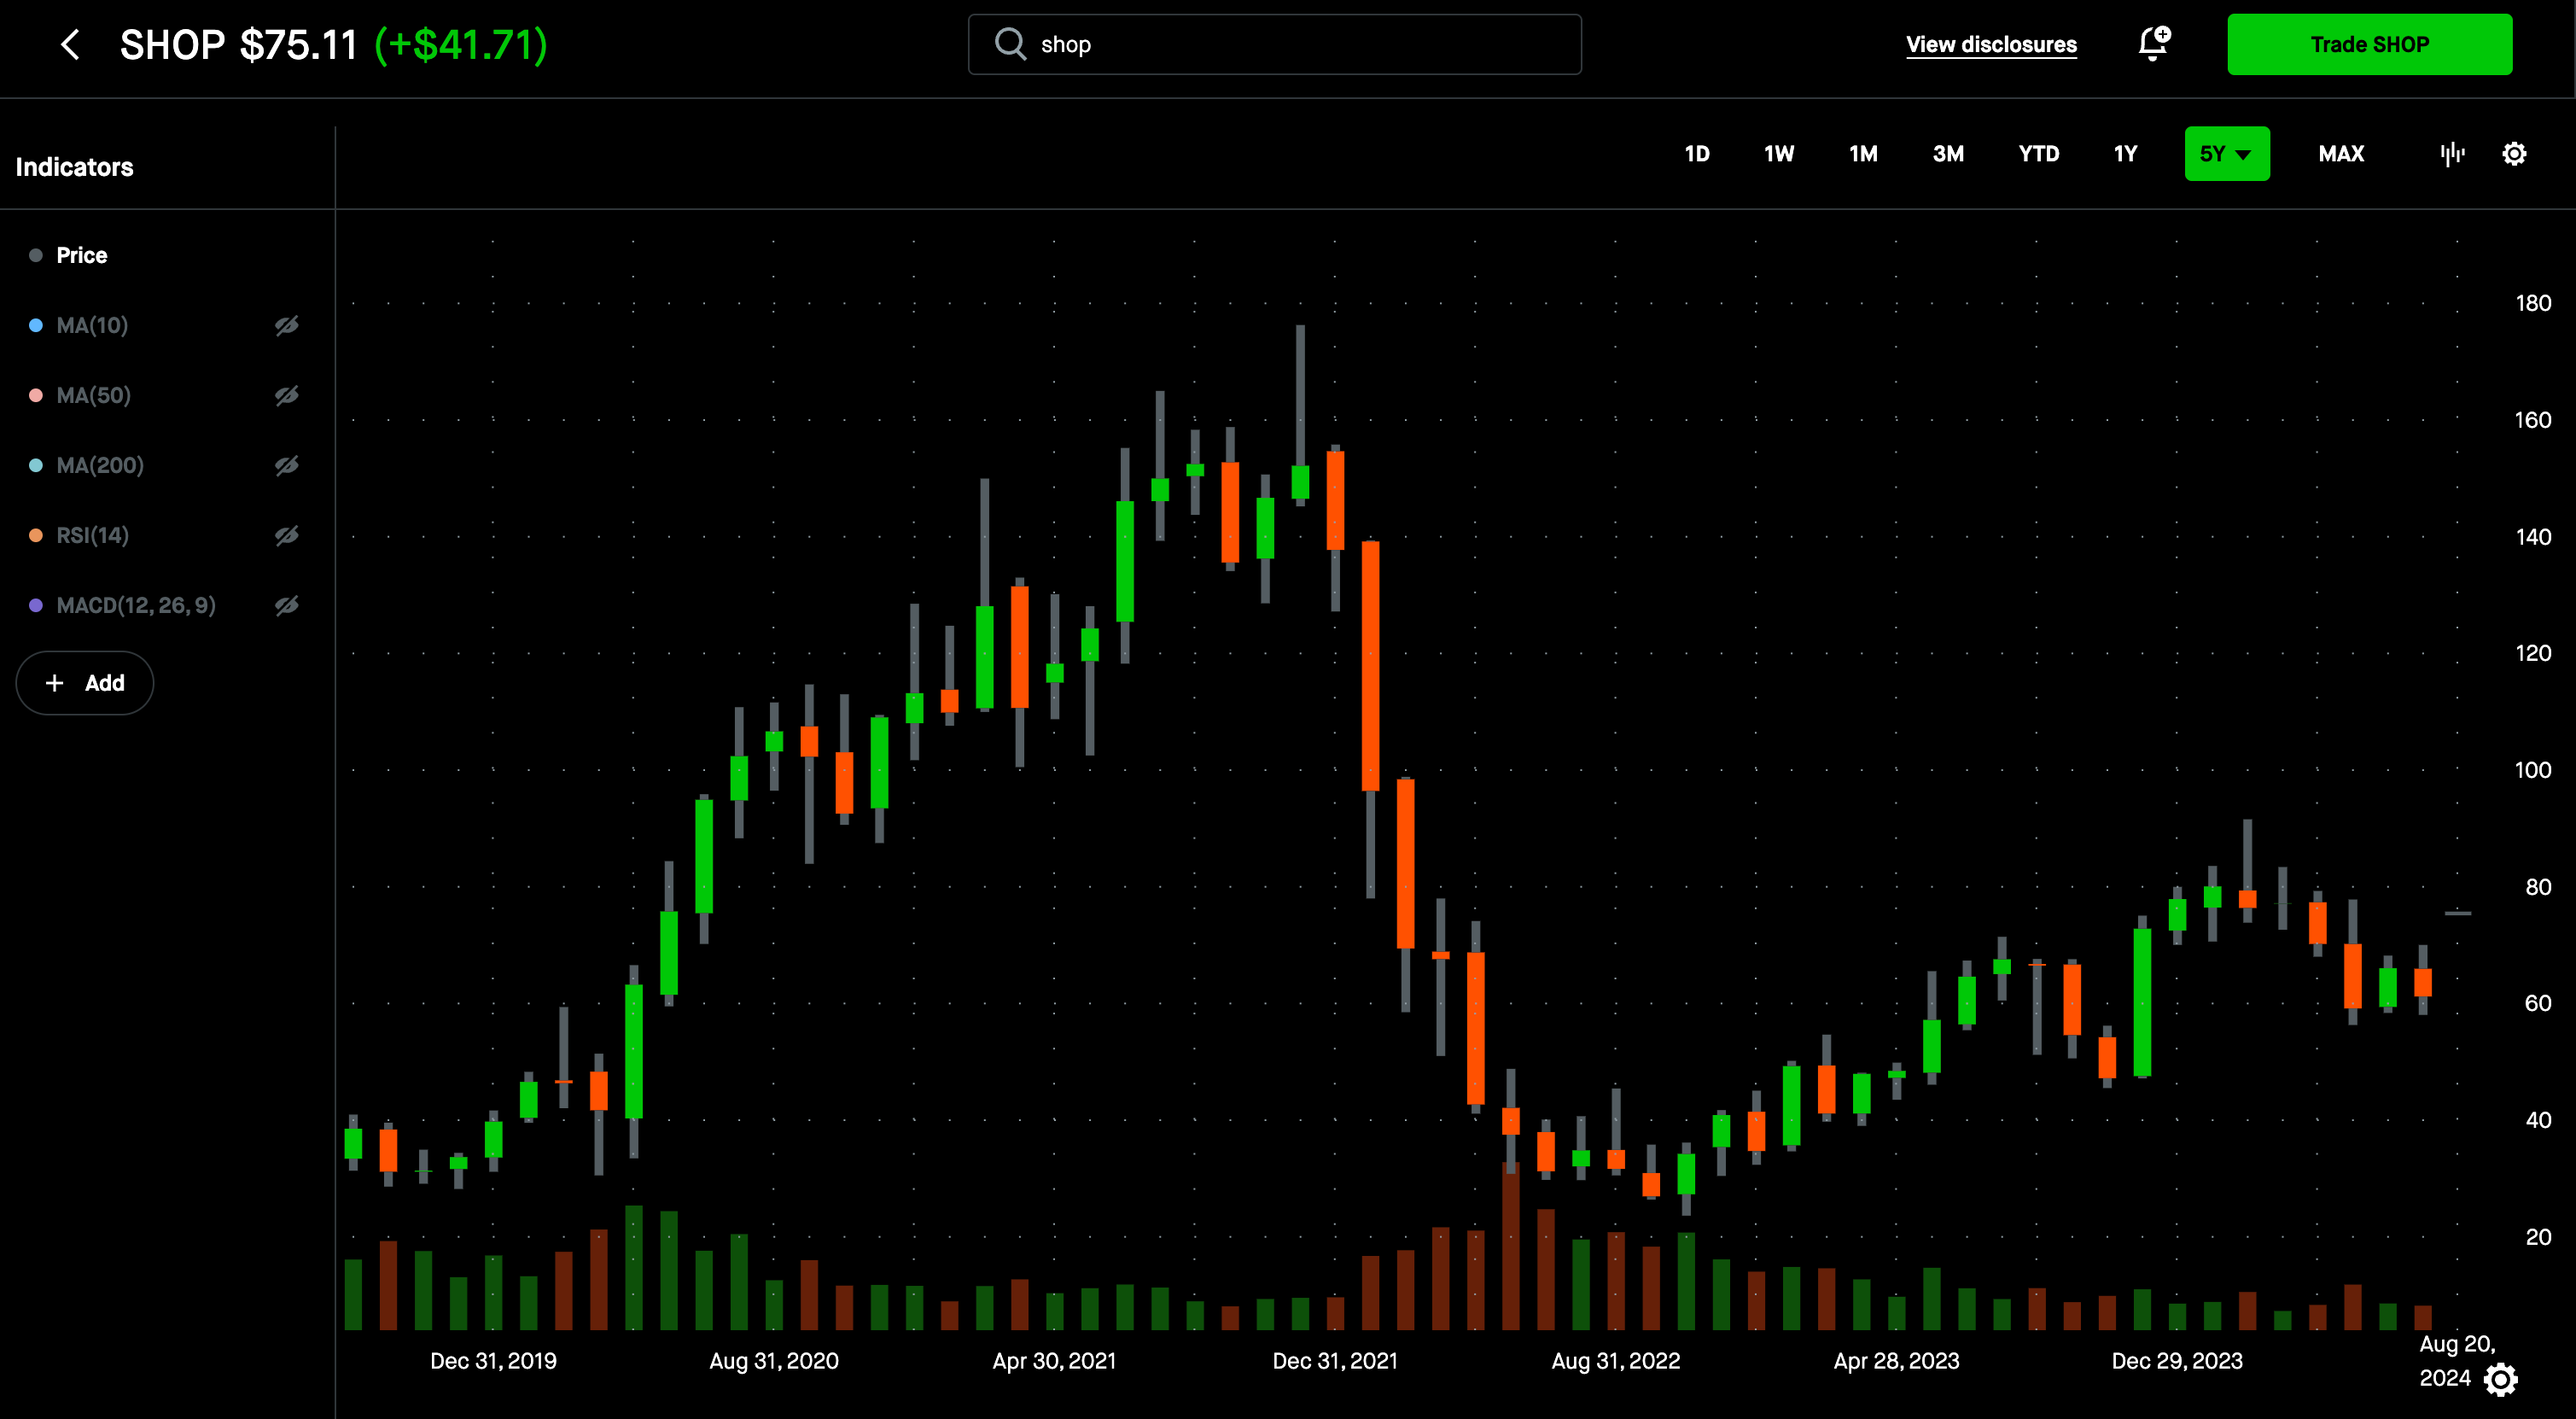The image size is (2576, 1419).
Task: Click the Dec 31, 2019 axis label
Action: [493, 1361]
